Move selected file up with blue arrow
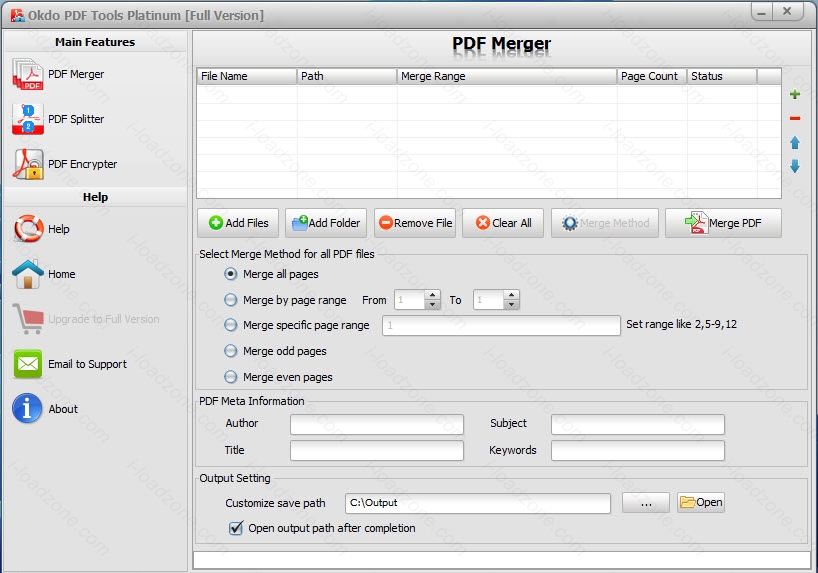The height and width of the screenshot is (573, 818). 795,142
